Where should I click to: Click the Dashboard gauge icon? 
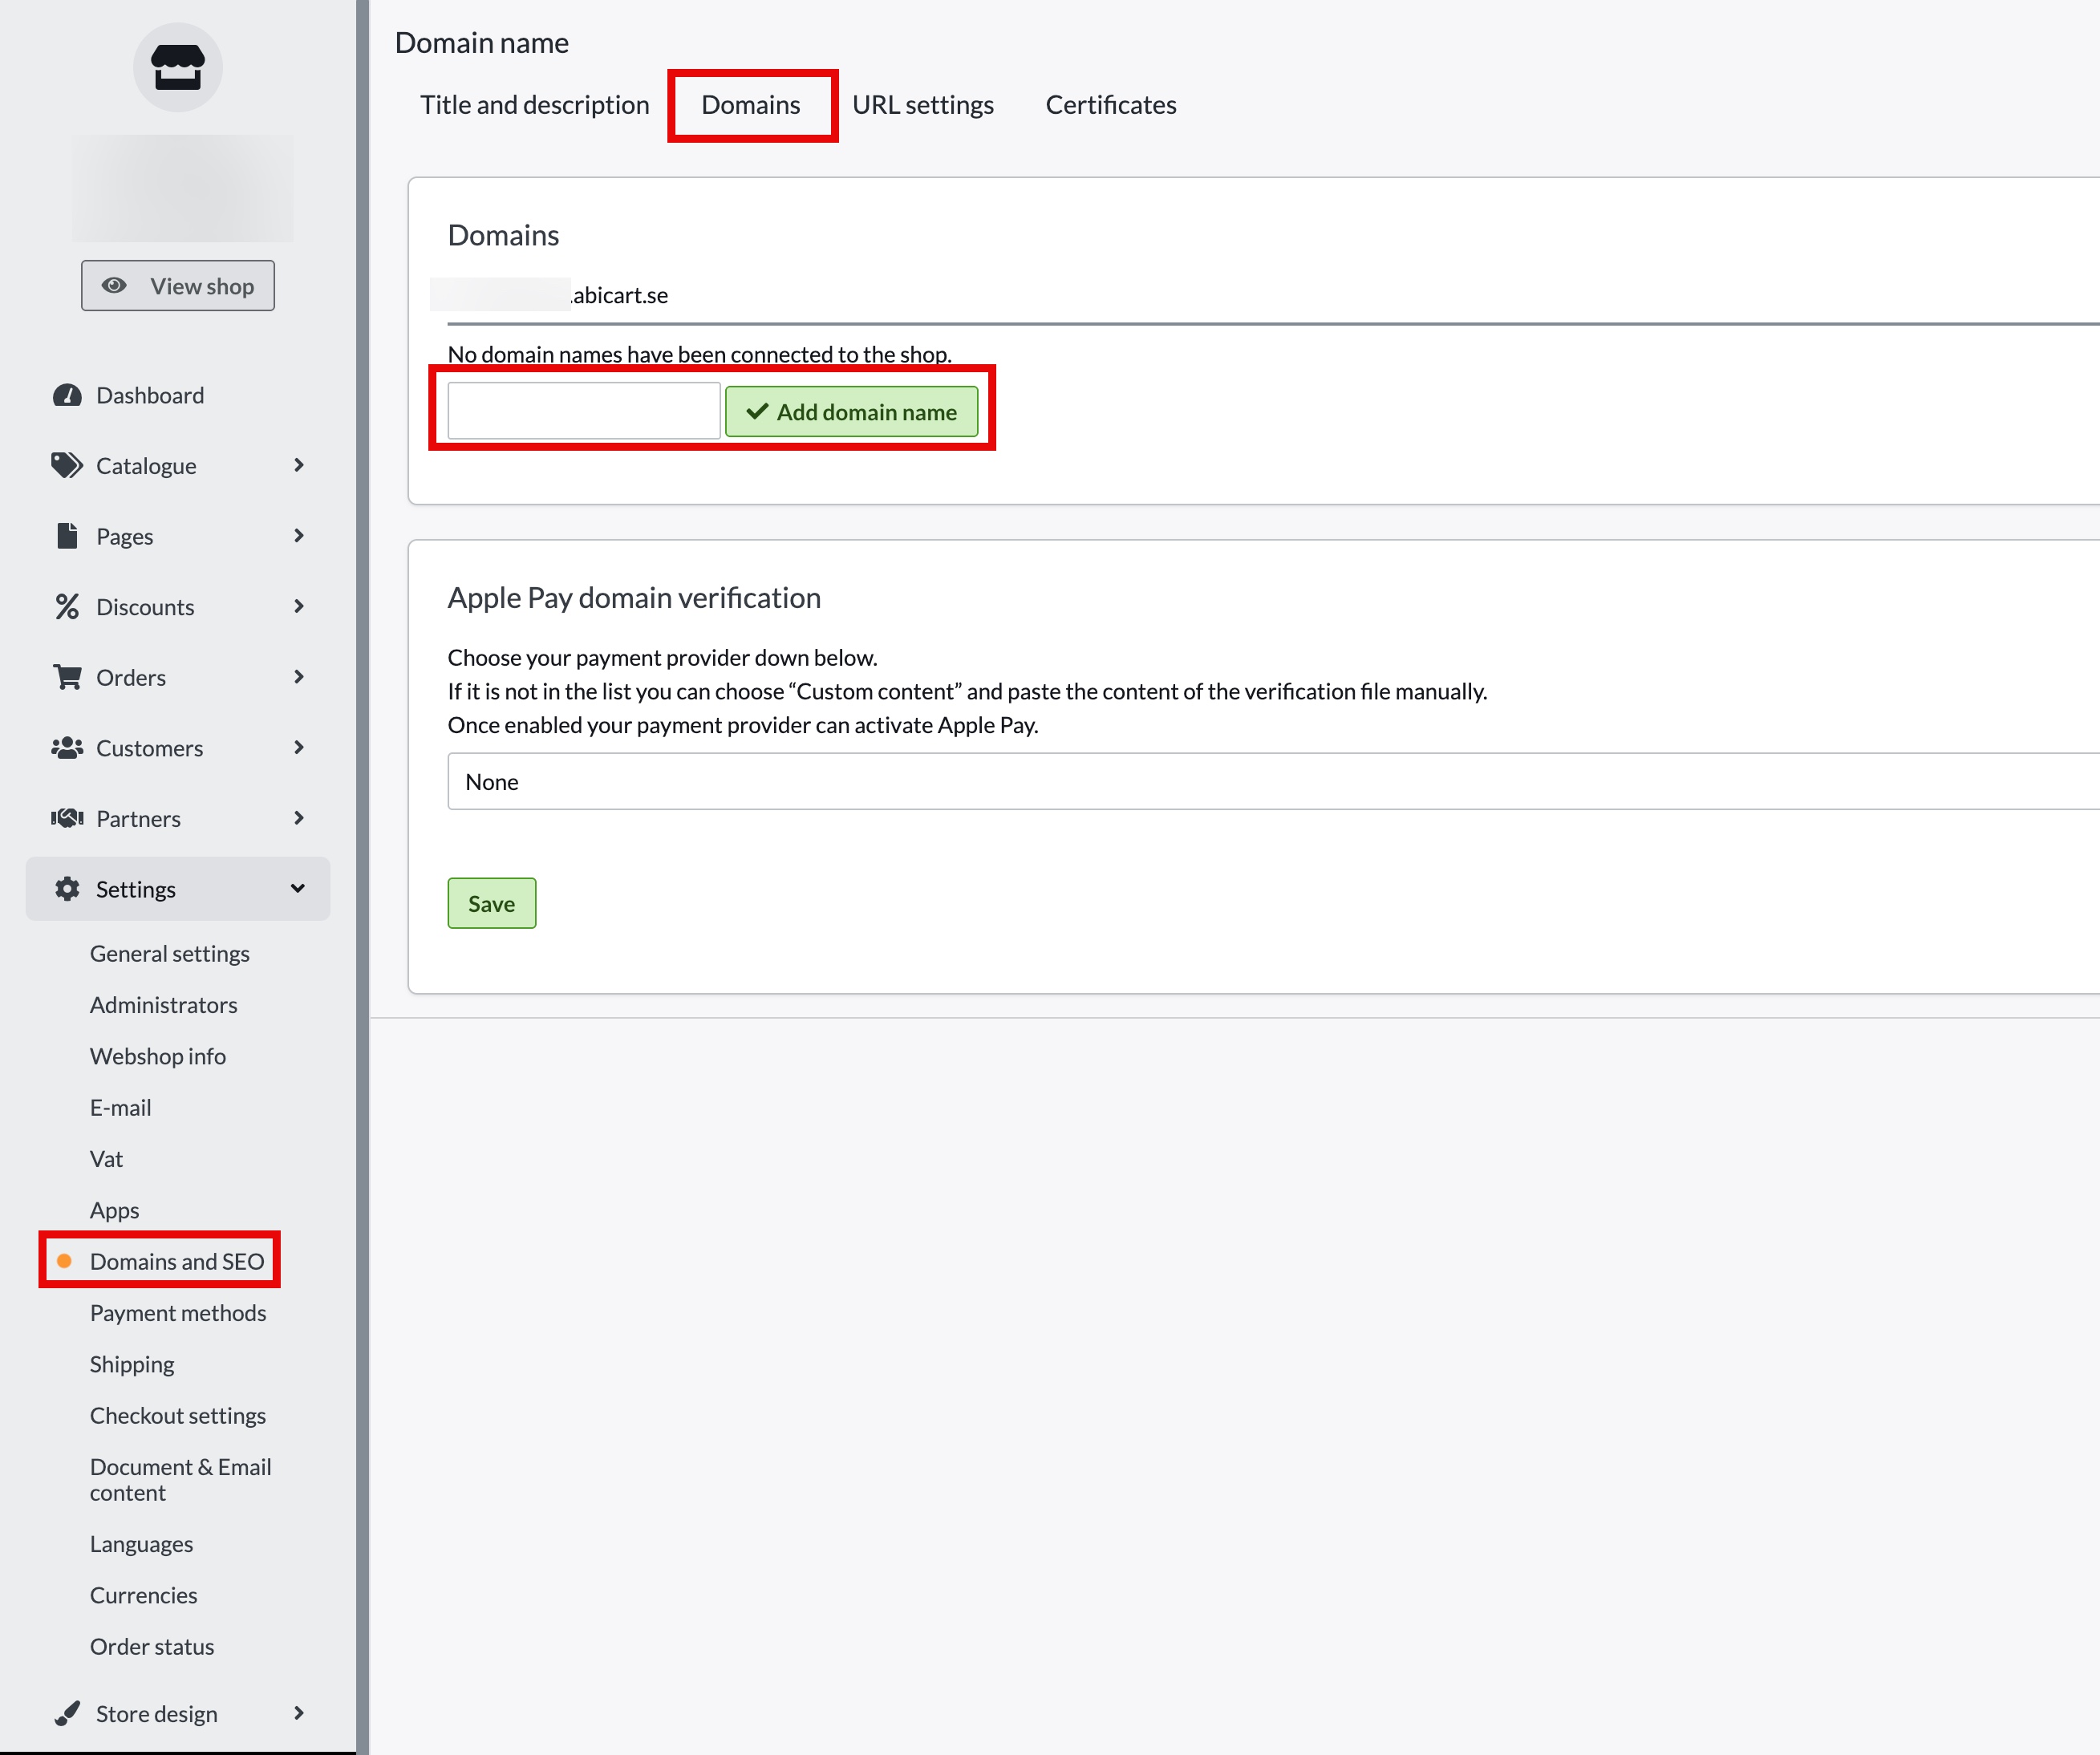point(67,395)
